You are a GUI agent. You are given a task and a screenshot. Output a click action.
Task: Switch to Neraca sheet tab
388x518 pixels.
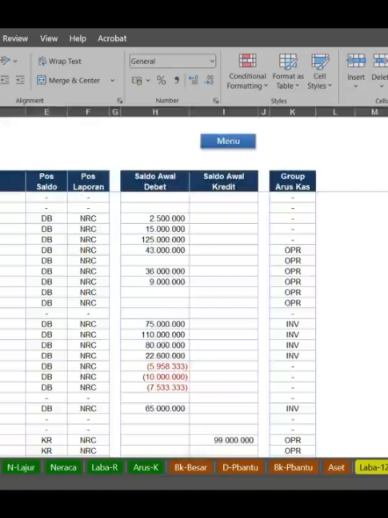pos(63,468)
